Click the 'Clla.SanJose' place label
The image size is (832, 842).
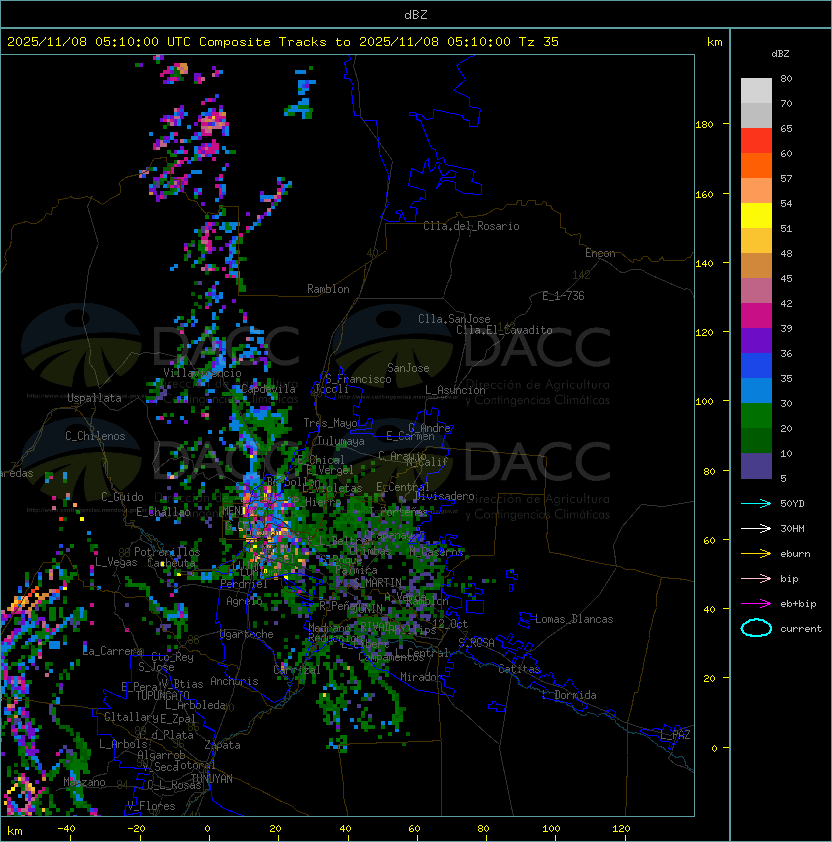click(454, 319)
